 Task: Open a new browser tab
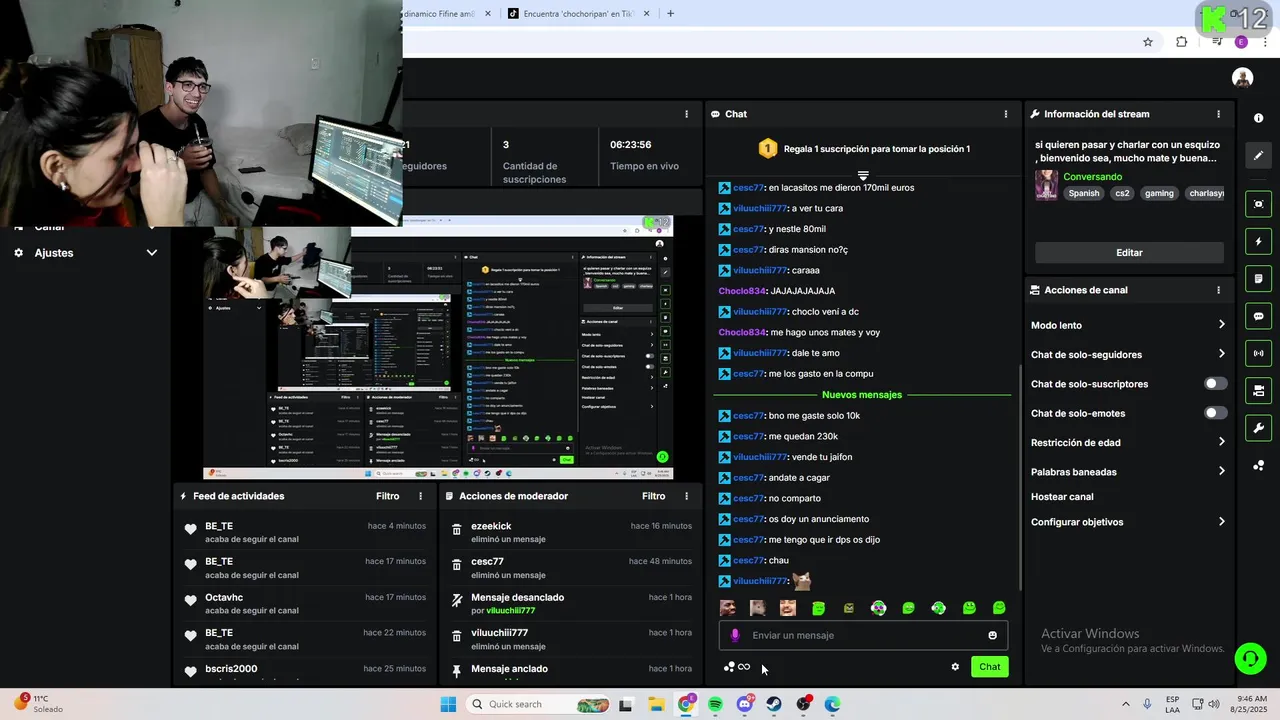(670, 14)
